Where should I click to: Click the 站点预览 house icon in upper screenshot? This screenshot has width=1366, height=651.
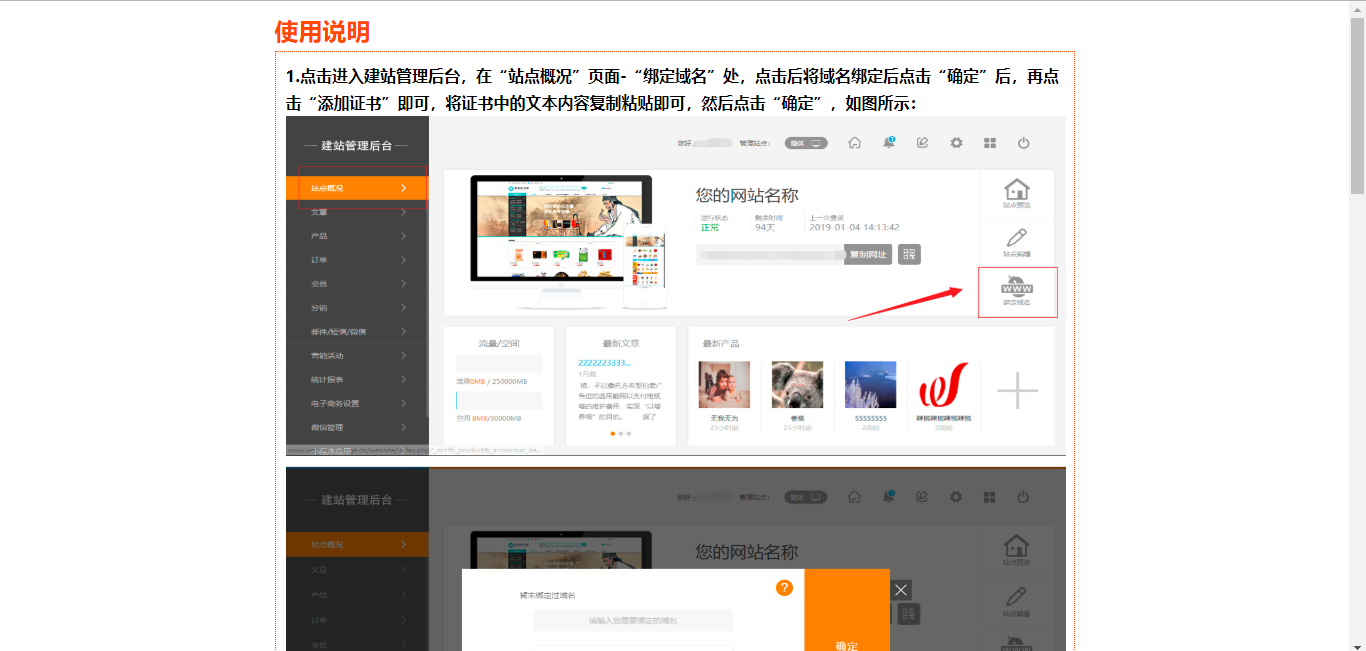tap(1017, 193)
